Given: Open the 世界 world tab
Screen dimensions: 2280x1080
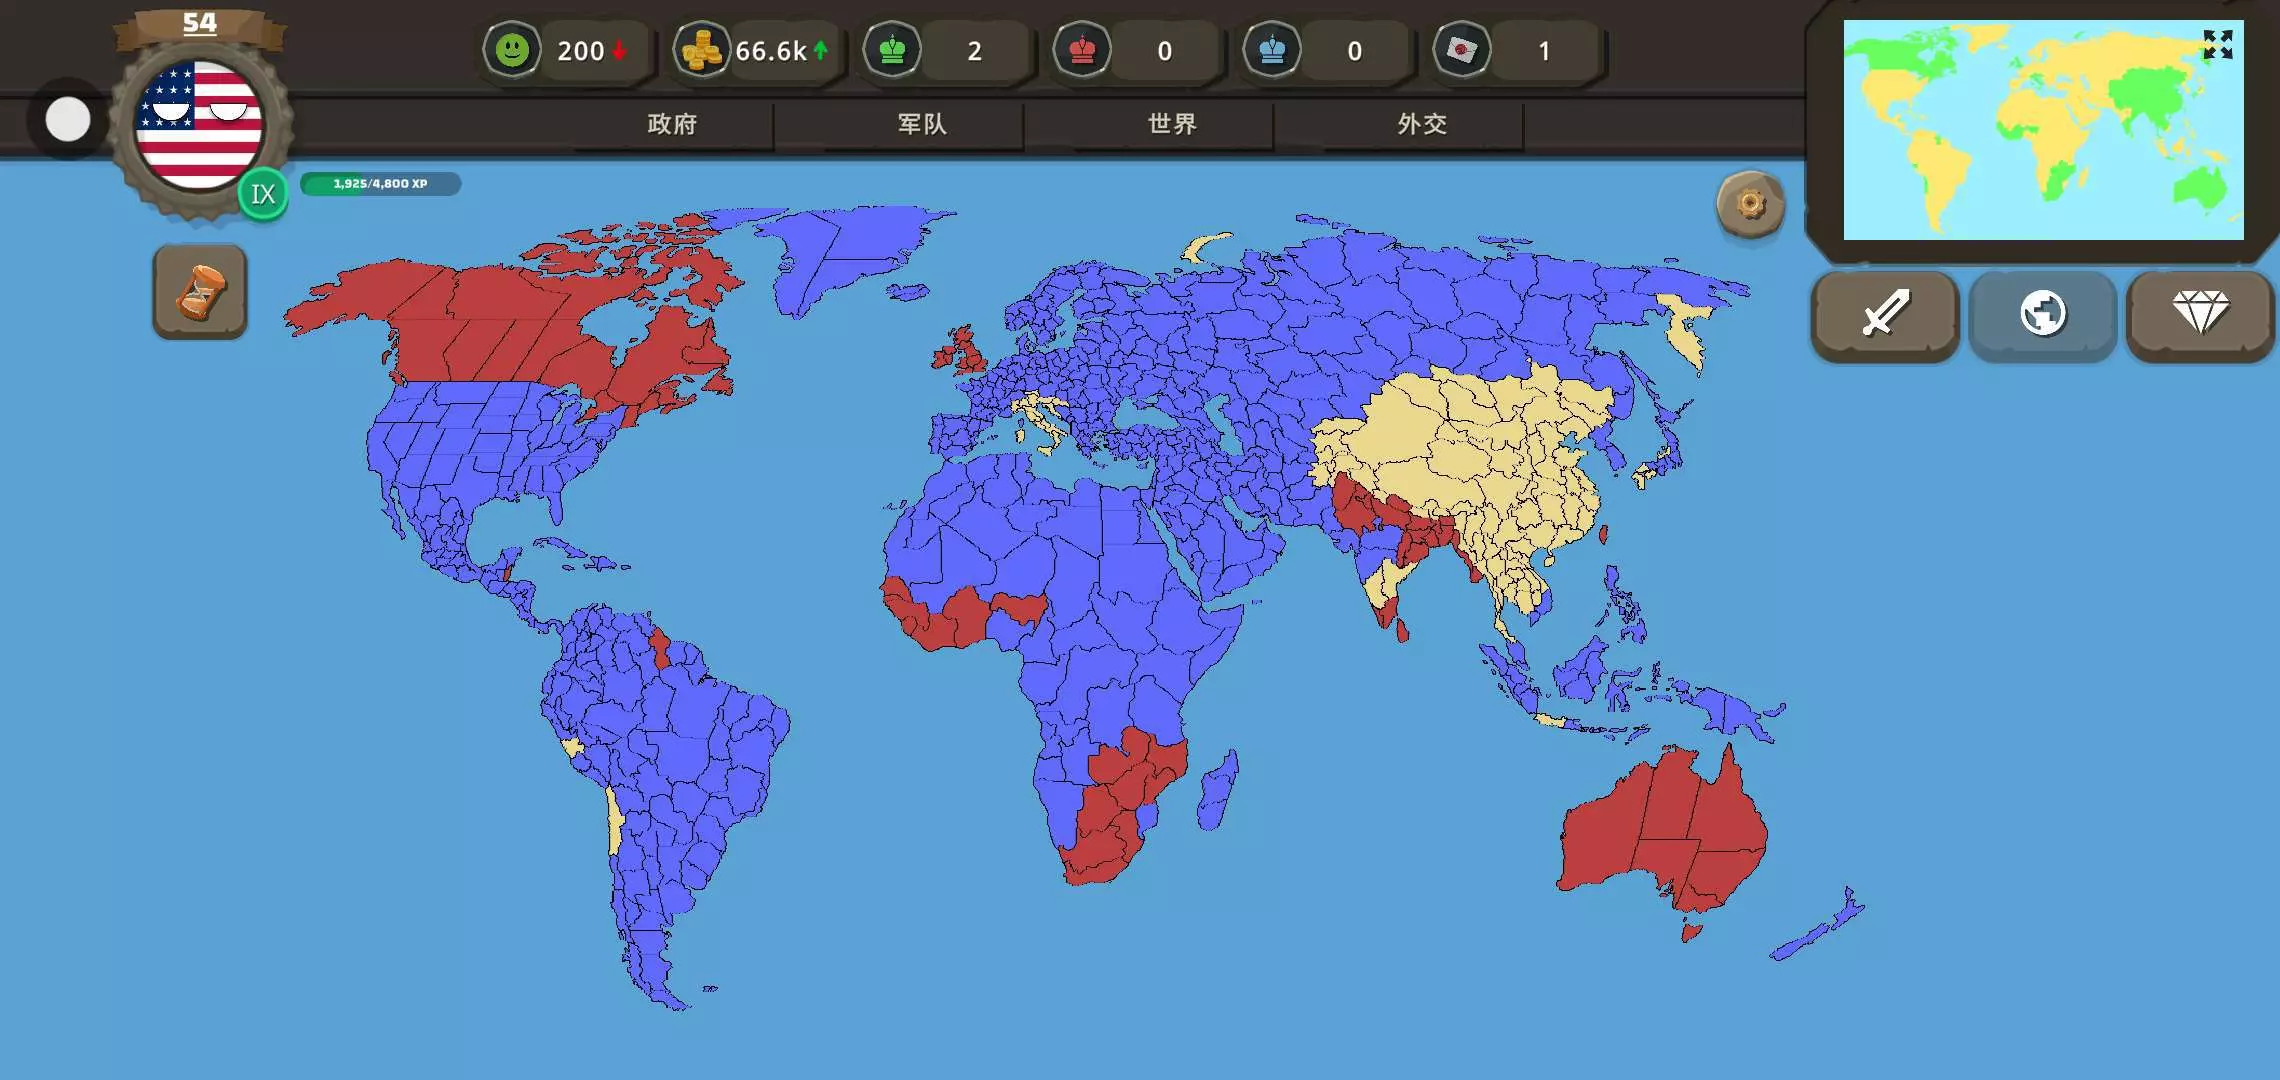Looking at the screenshot, I should pyautogui.click(x=1172, y=124).
